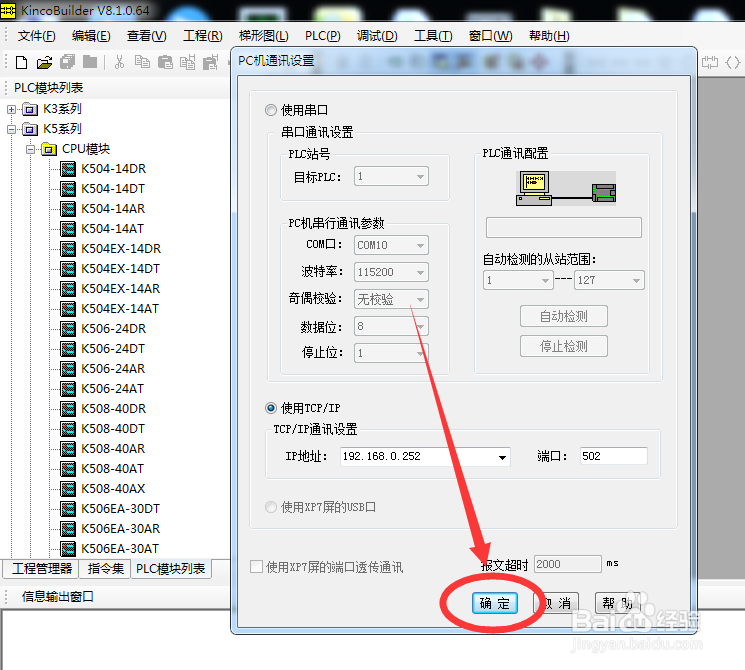Screen dimensions: 745x670
Task: Select the 使用TCP/IP radio button
Action: [271, 408]
